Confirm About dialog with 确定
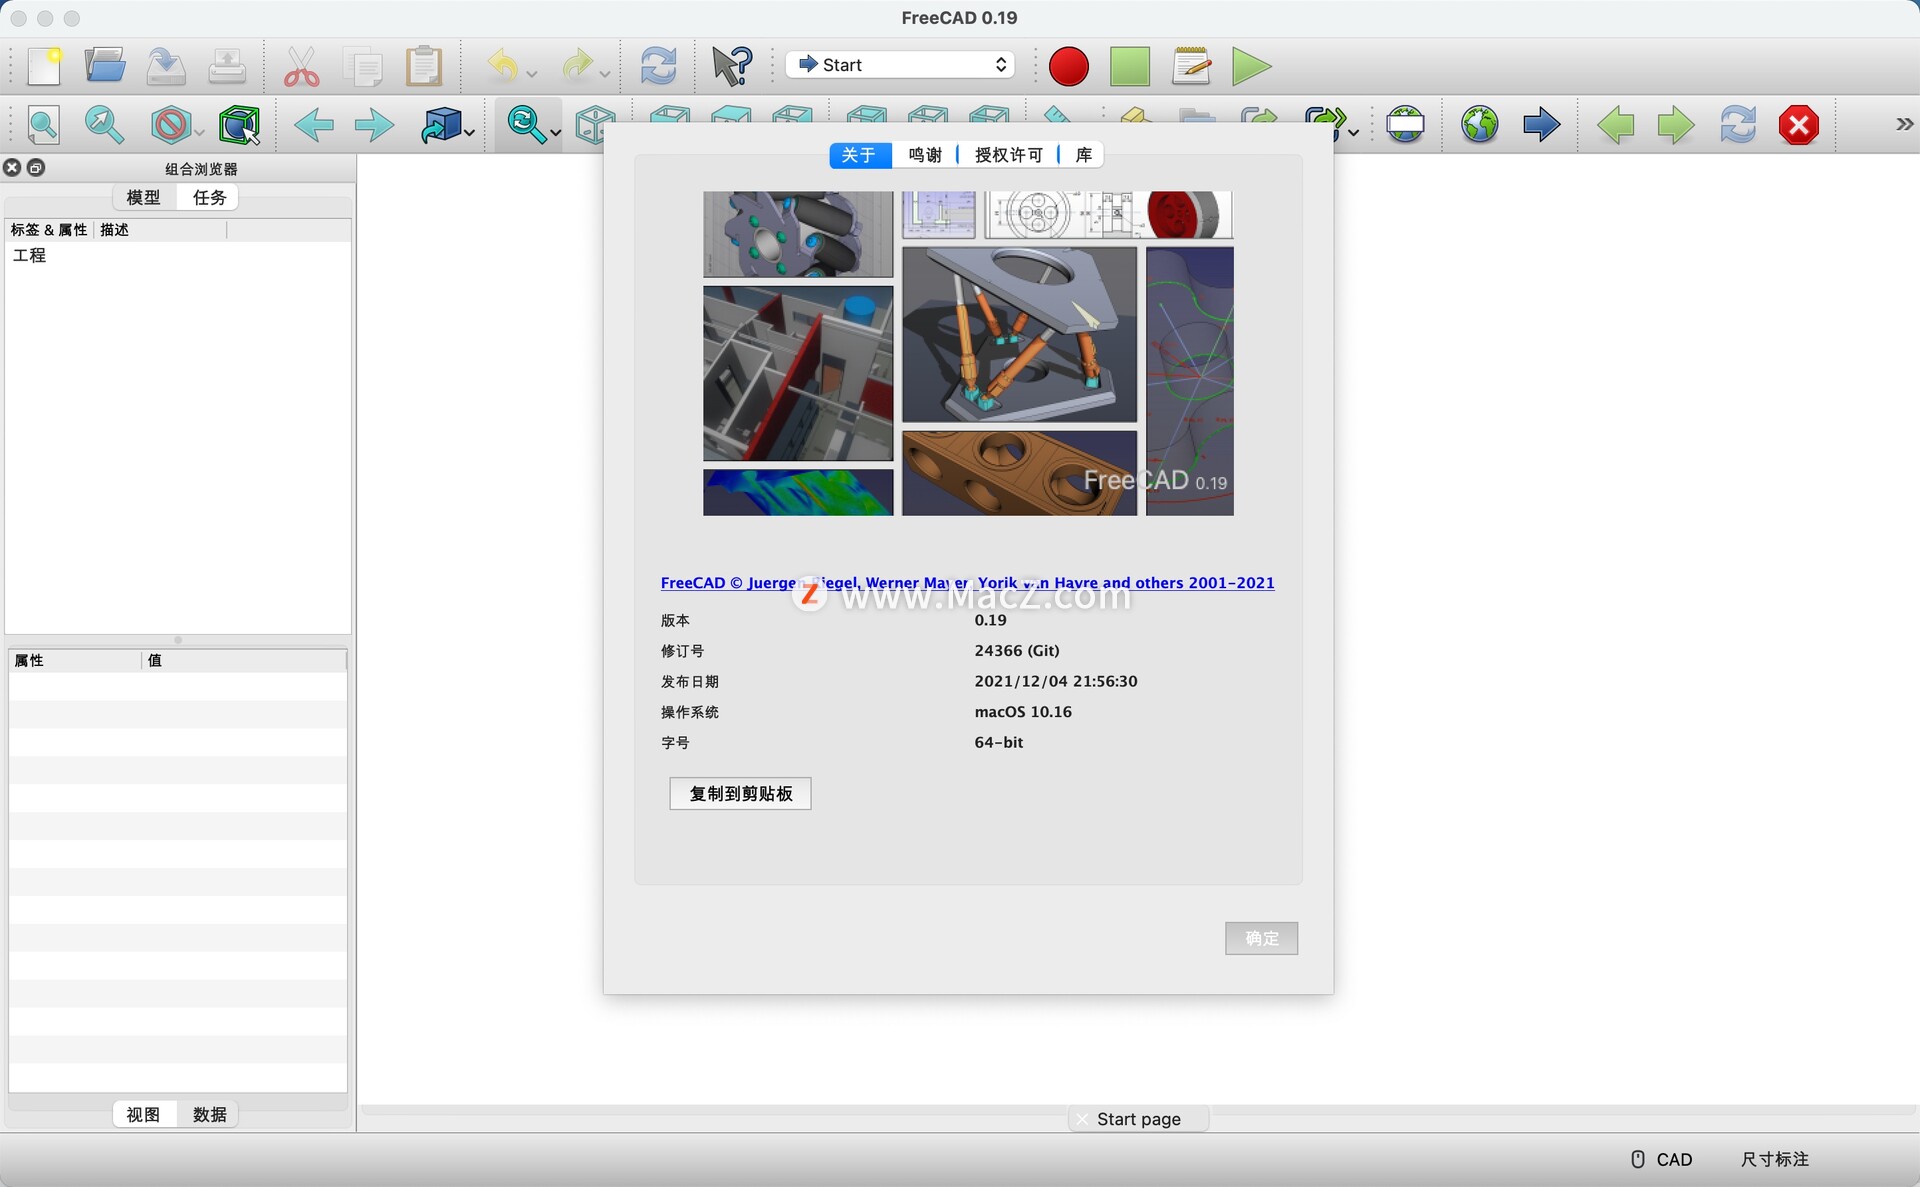 tap(1261, 938)
